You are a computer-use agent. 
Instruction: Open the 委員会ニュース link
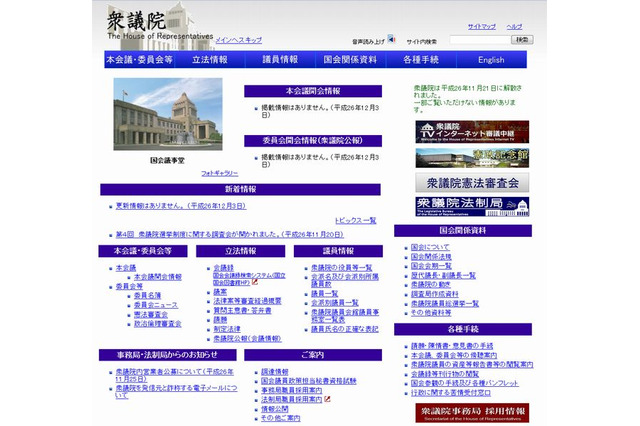156,305
